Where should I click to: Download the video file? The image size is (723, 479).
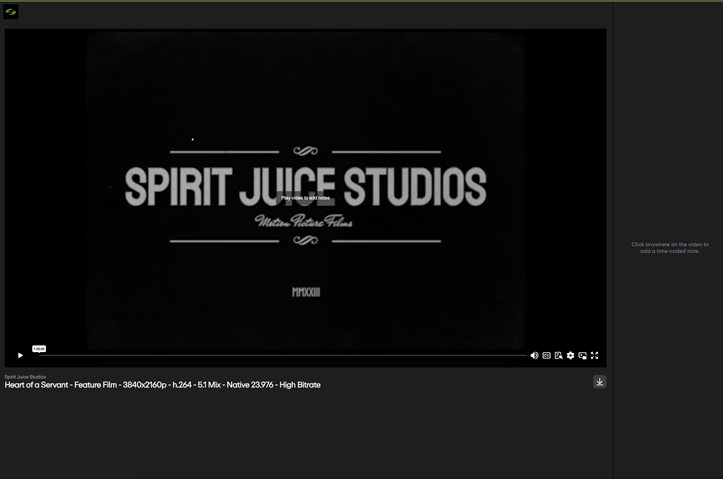599,382
